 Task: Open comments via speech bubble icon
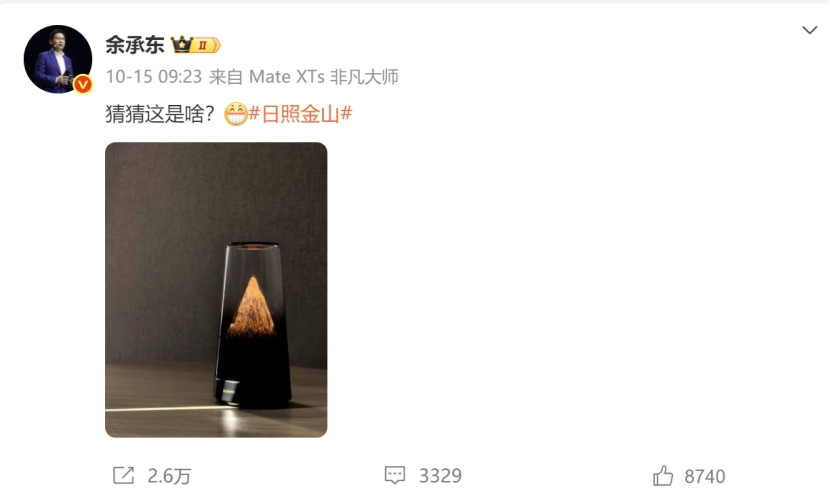click(x=395, y=475)
